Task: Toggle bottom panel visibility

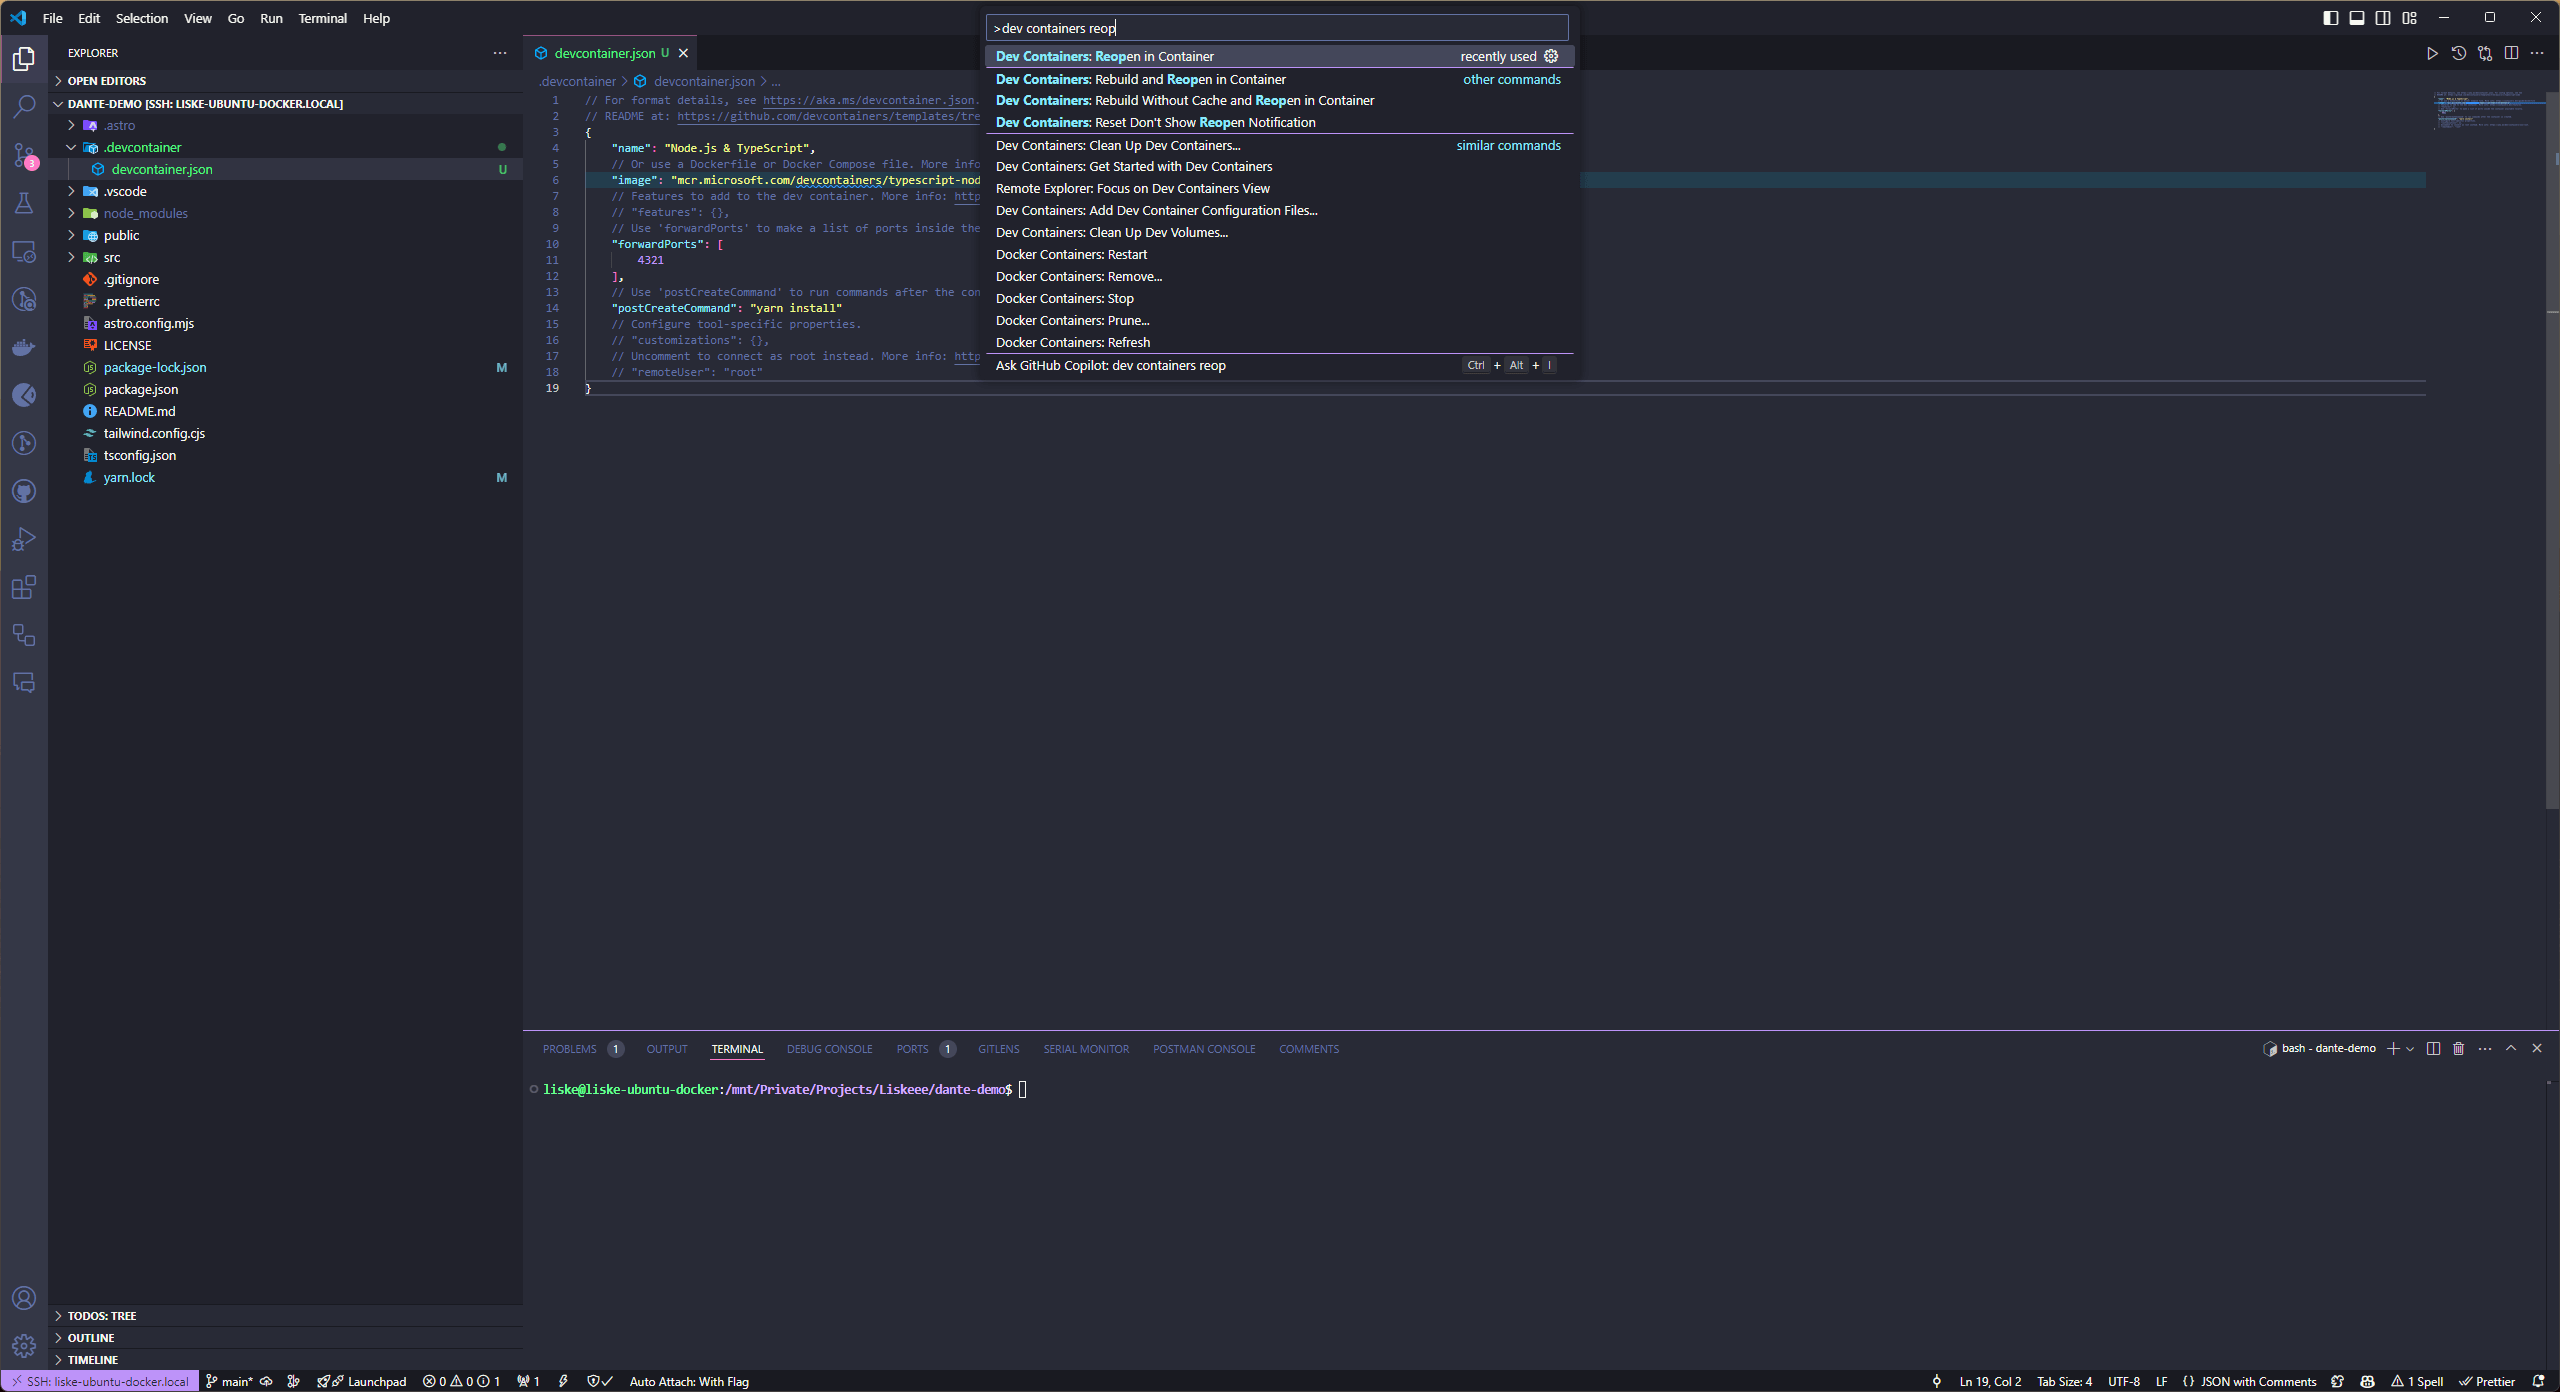Action: (2357, 18)
